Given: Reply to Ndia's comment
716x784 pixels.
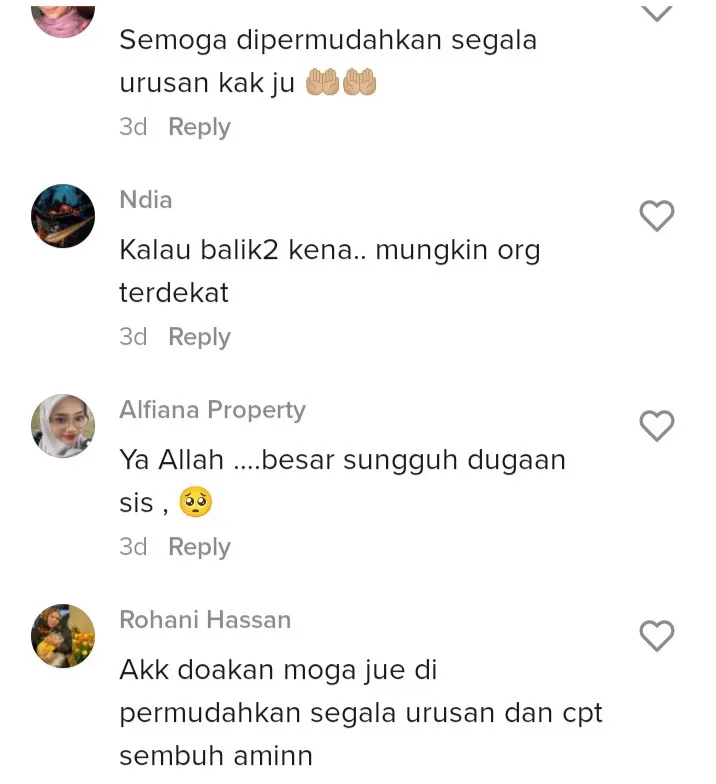Looking at the screenshot, I should (200, 337).
